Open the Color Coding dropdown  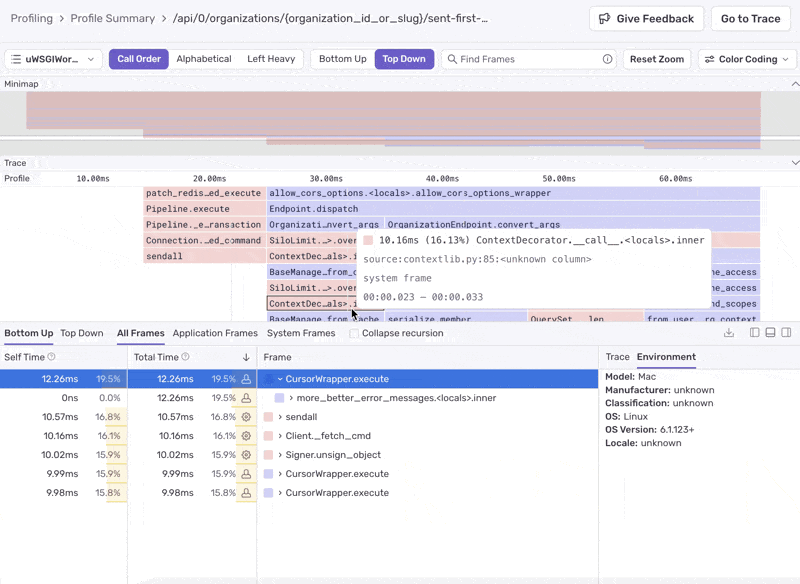pyautogui.click(x=747, y=59)
